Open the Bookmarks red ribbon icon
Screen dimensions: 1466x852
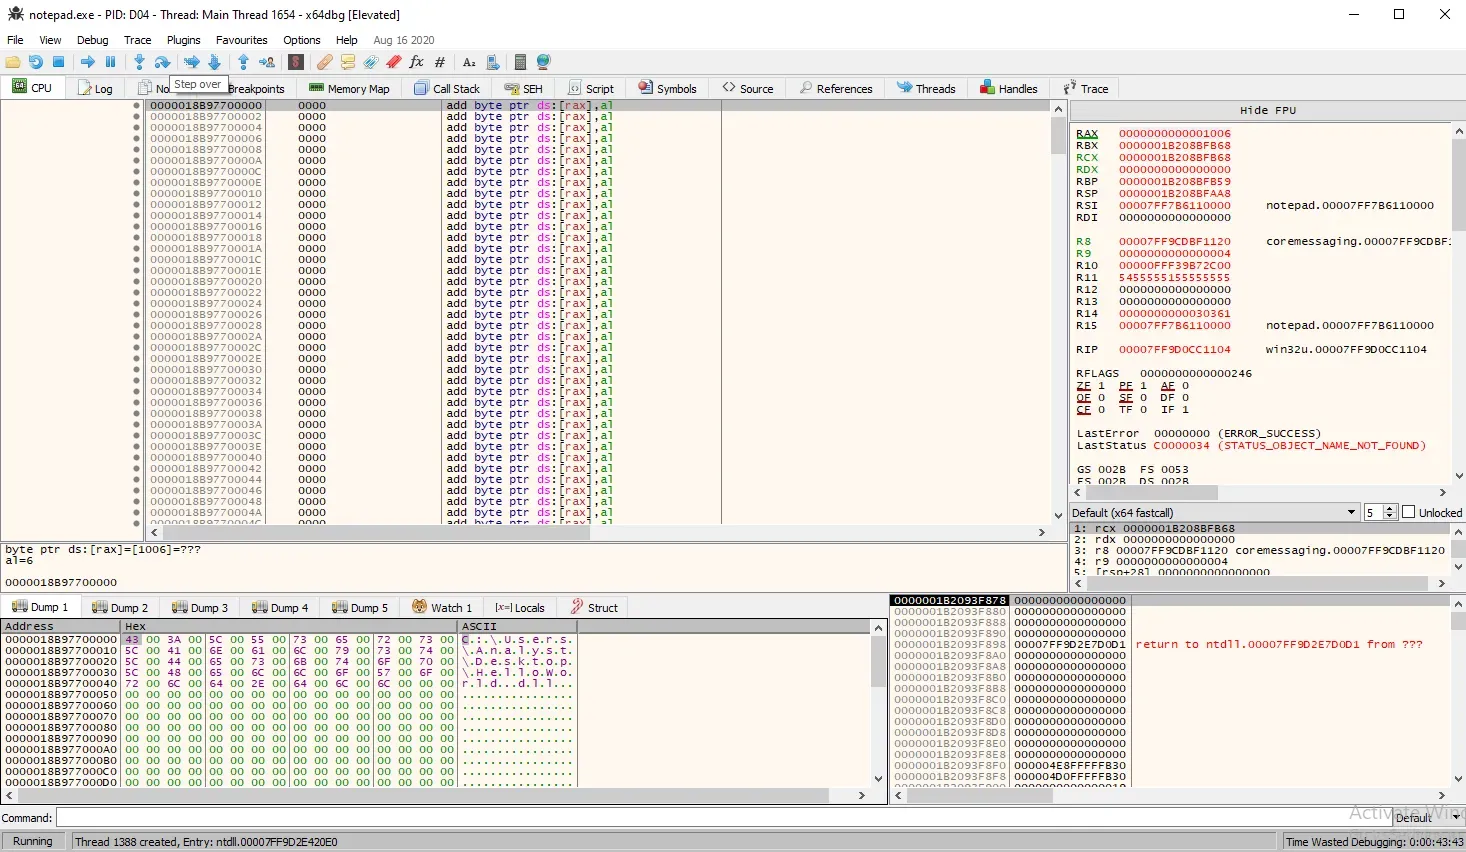tap(394, 62)
